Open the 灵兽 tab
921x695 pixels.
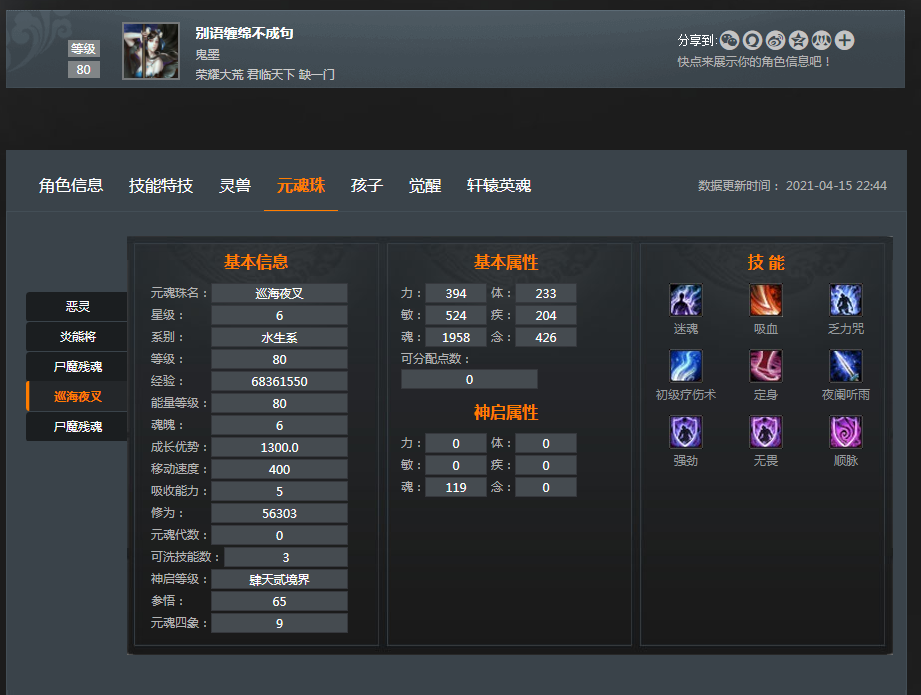pos(235,186)
